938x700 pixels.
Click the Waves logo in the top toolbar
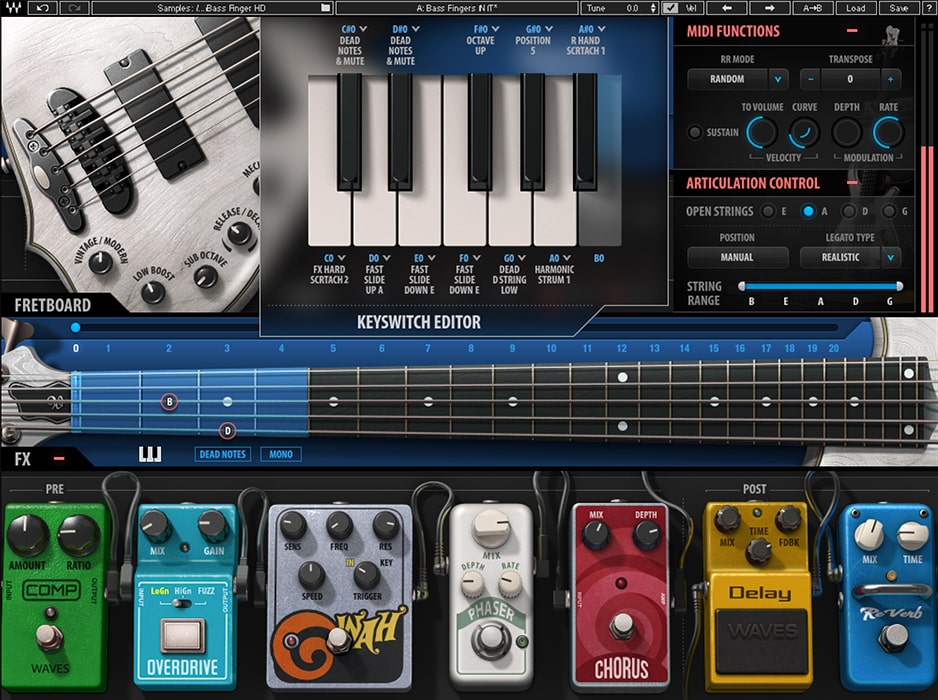tap(14, 7)
